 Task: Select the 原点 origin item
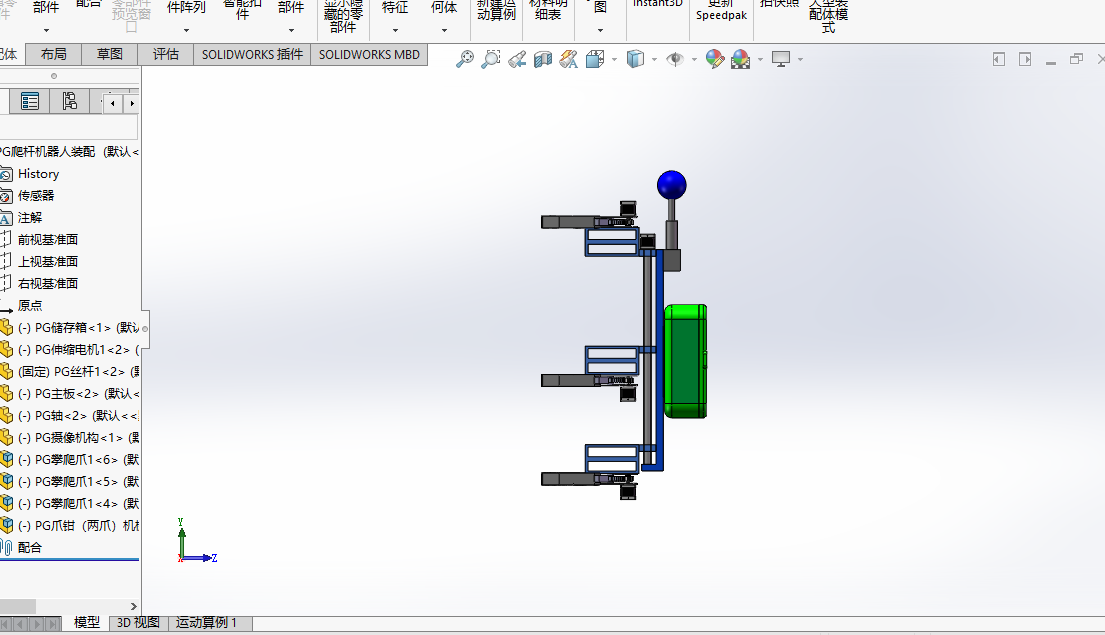click(x=30, y=305)
